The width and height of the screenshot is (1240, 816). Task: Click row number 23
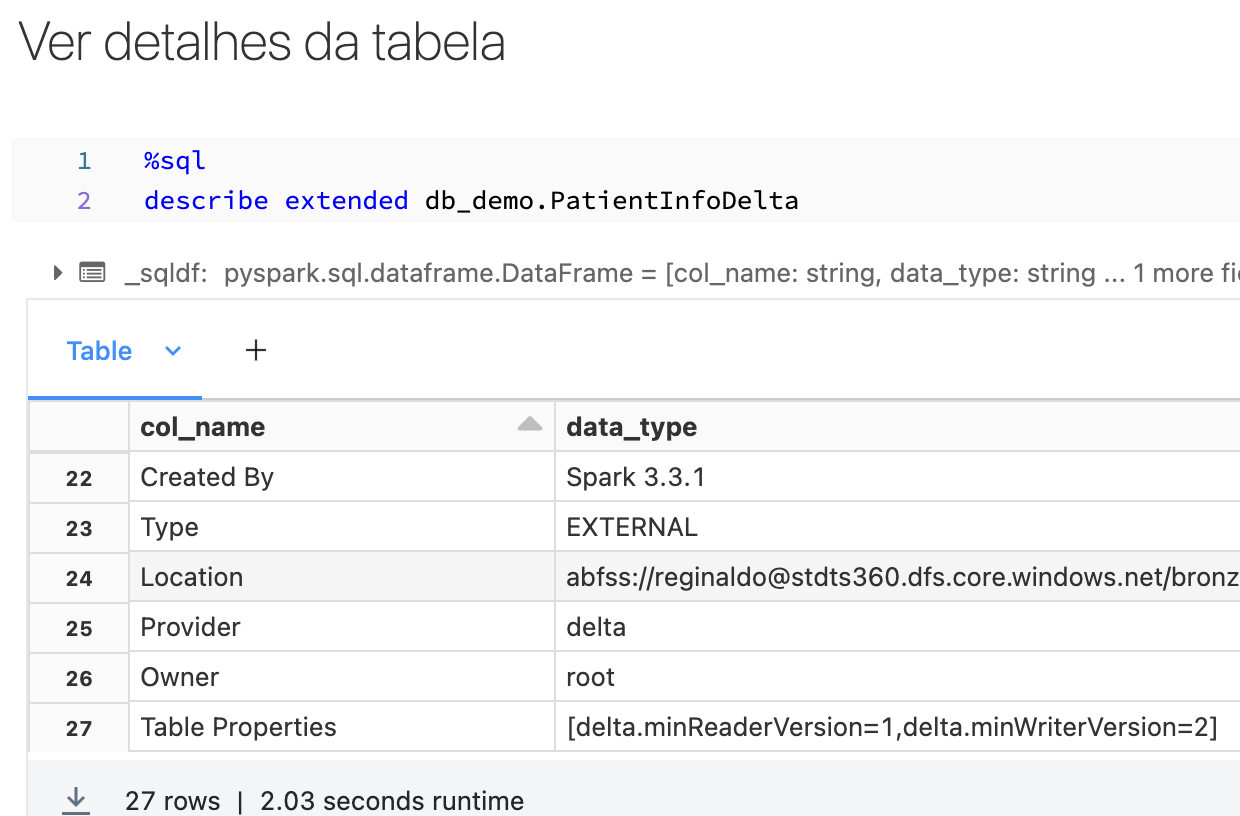pyautogui.click(x=79, y=528)
